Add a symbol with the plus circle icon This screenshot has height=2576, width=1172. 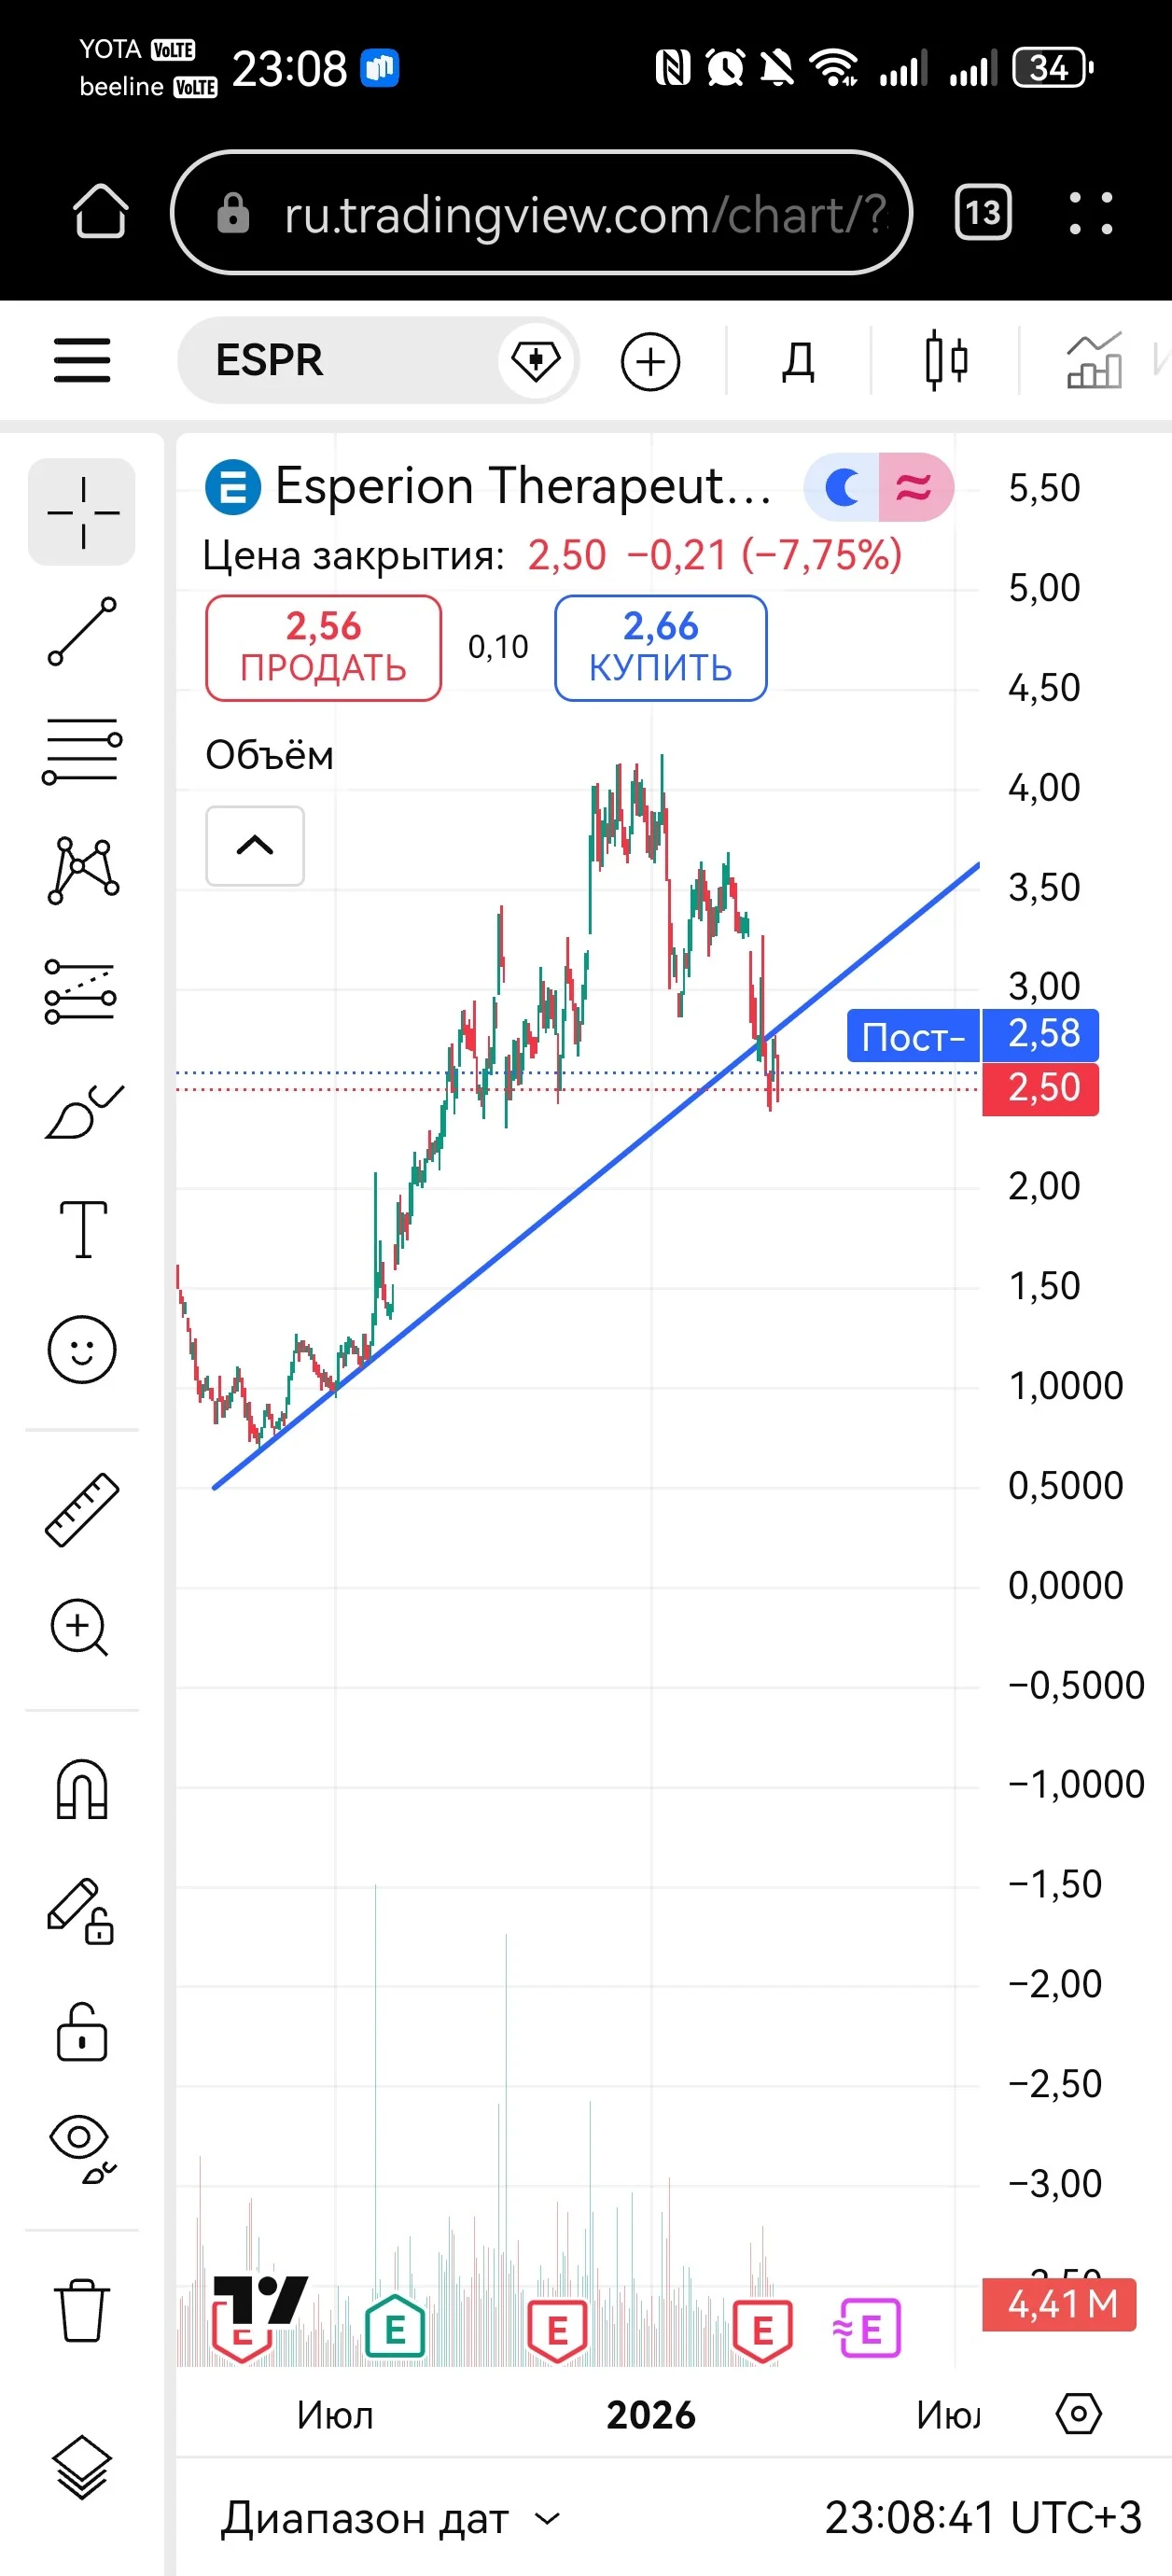(650, 361)
